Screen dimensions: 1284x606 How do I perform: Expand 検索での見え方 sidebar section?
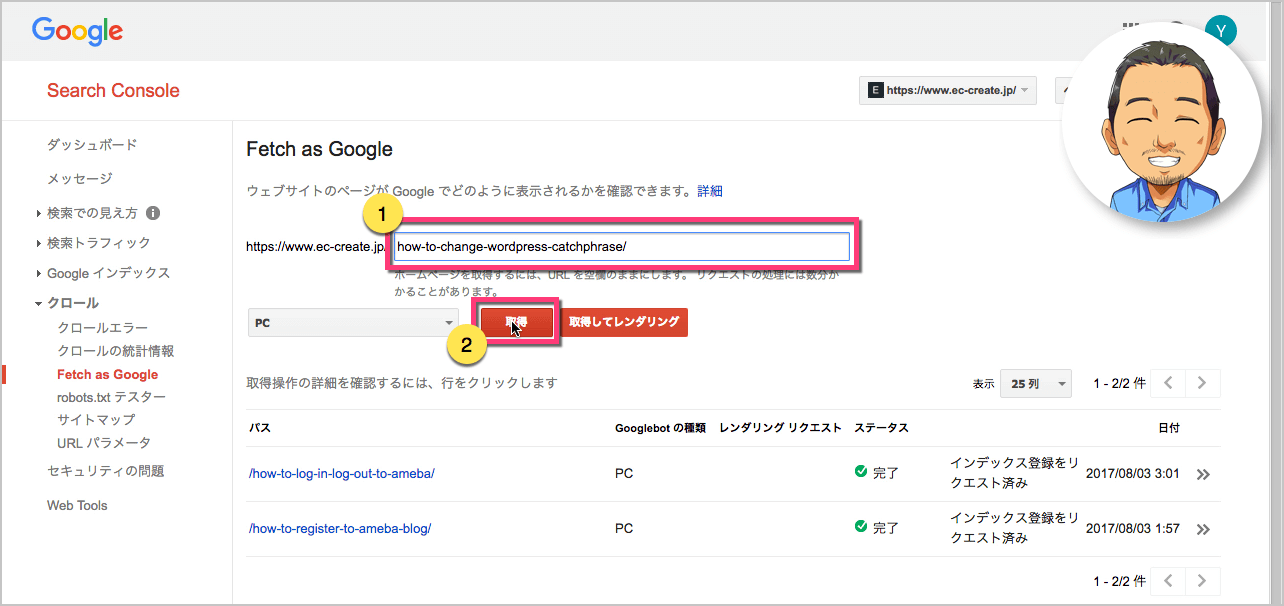(38, 213)
